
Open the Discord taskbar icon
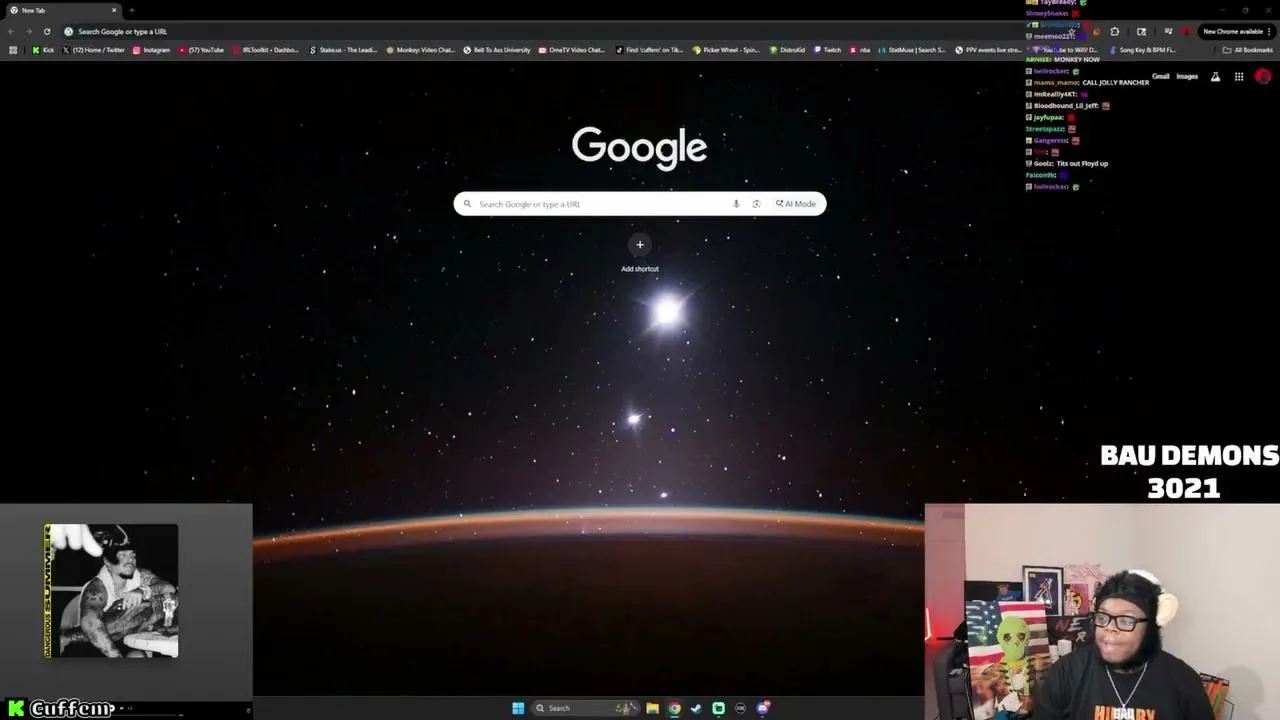[763, 708]
